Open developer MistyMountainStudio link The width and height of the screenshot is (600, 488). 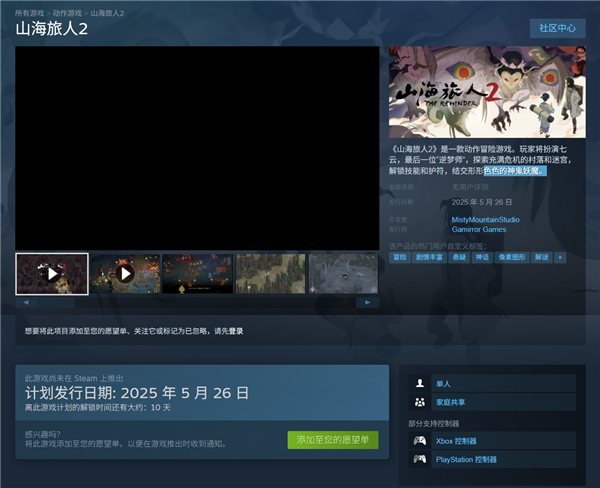[485, 220]
